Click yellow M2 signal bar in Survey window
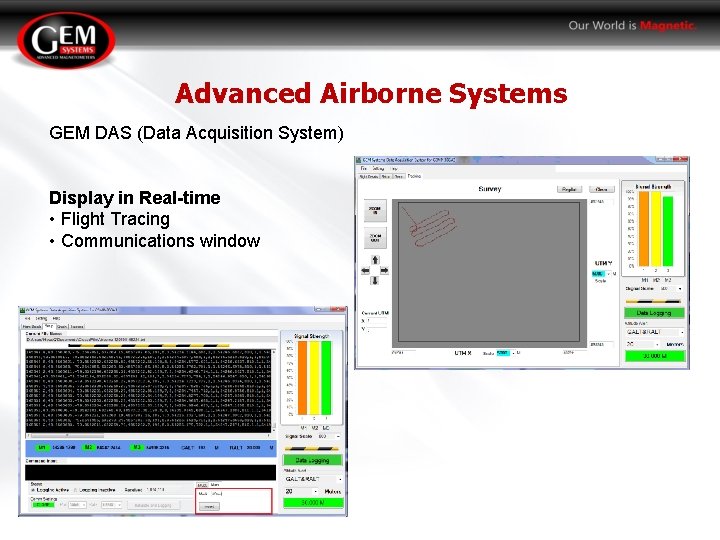 click(656, 229)
